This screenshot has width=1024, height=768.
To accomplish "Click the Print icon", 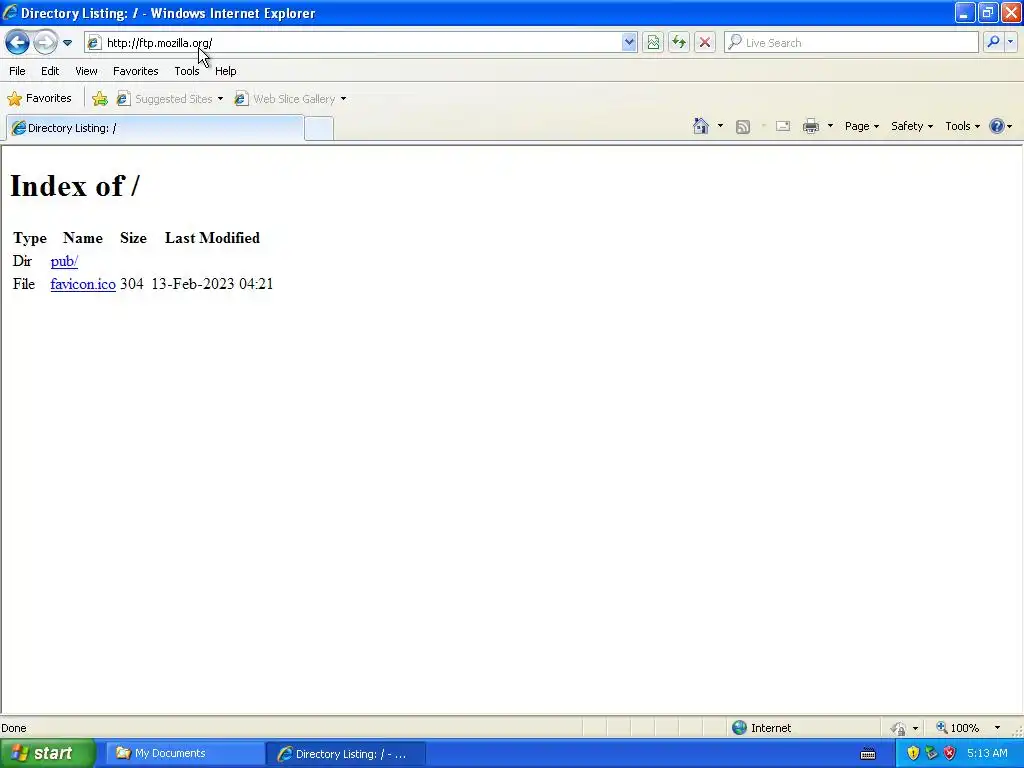I will [811, 127].
